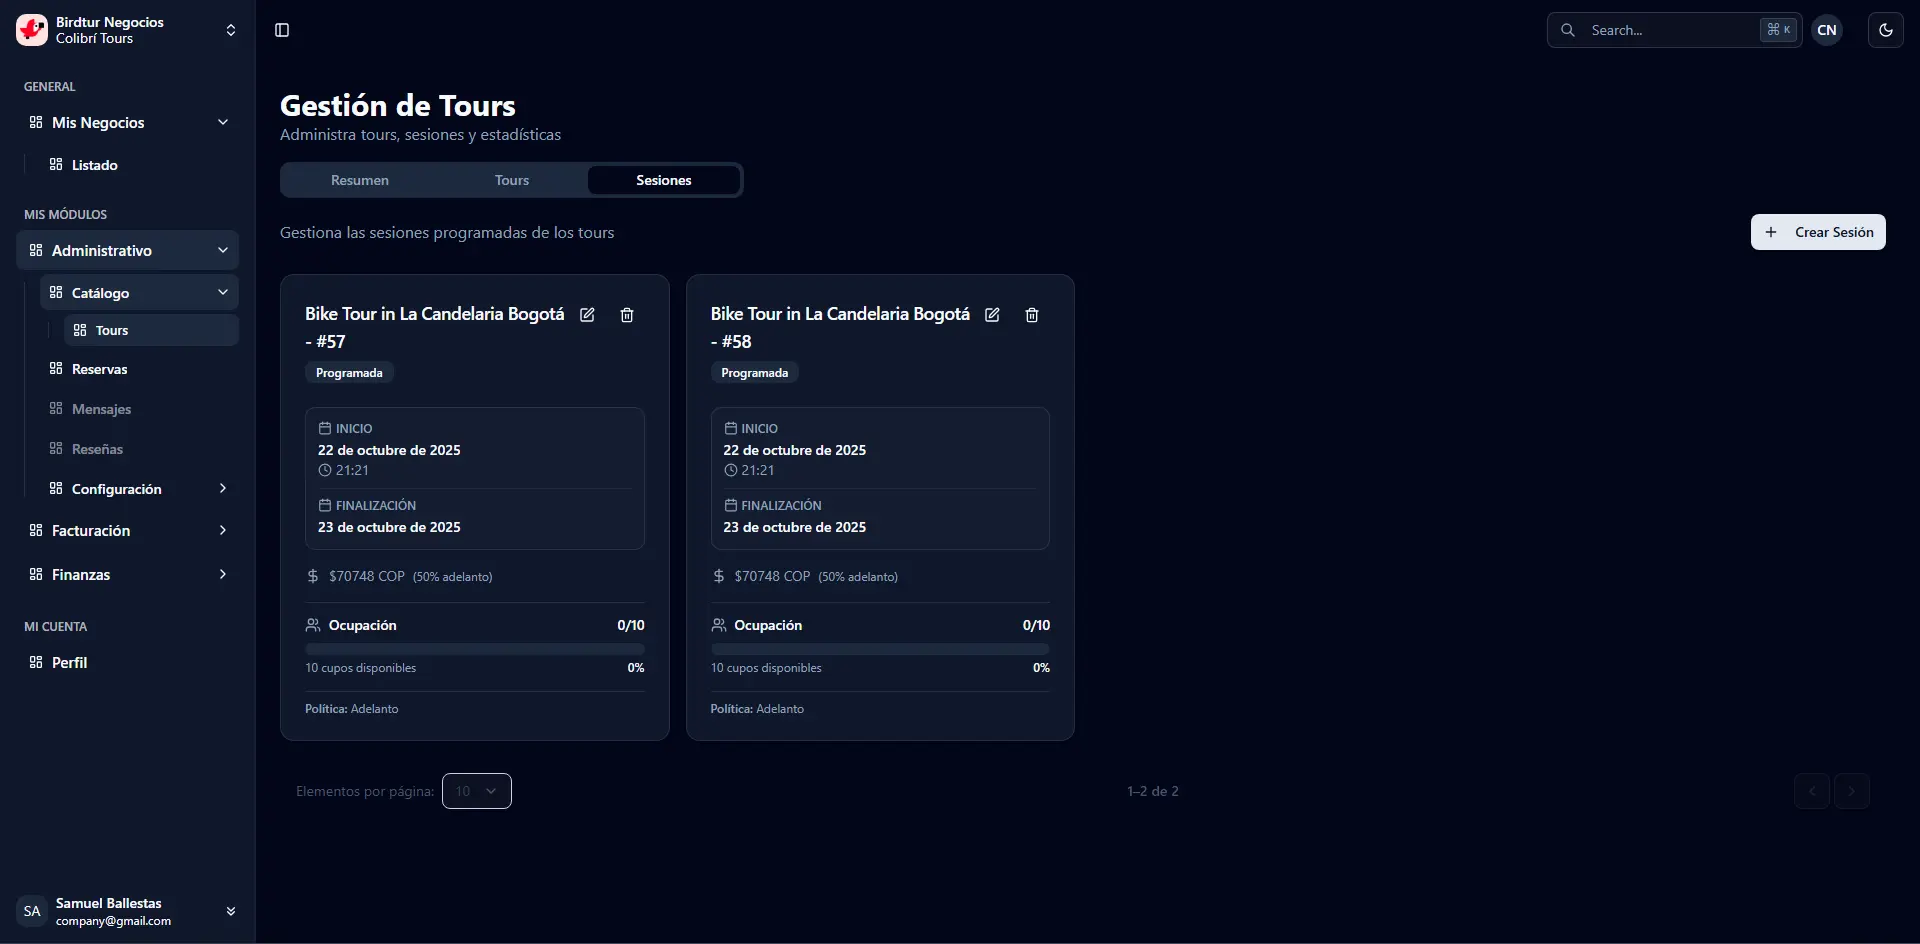
Task: Collapse the sidebar panel
Action: [282, 30]
